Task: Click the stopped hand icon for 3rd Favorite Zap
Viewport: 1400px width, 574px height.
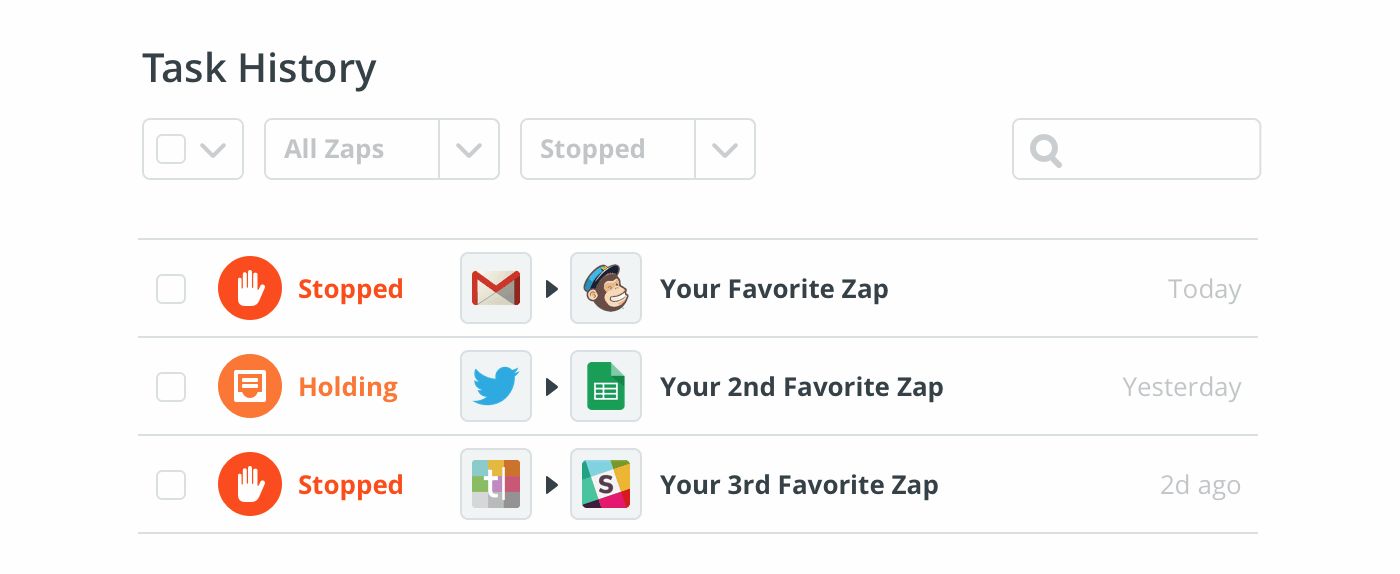Action: 249,485
